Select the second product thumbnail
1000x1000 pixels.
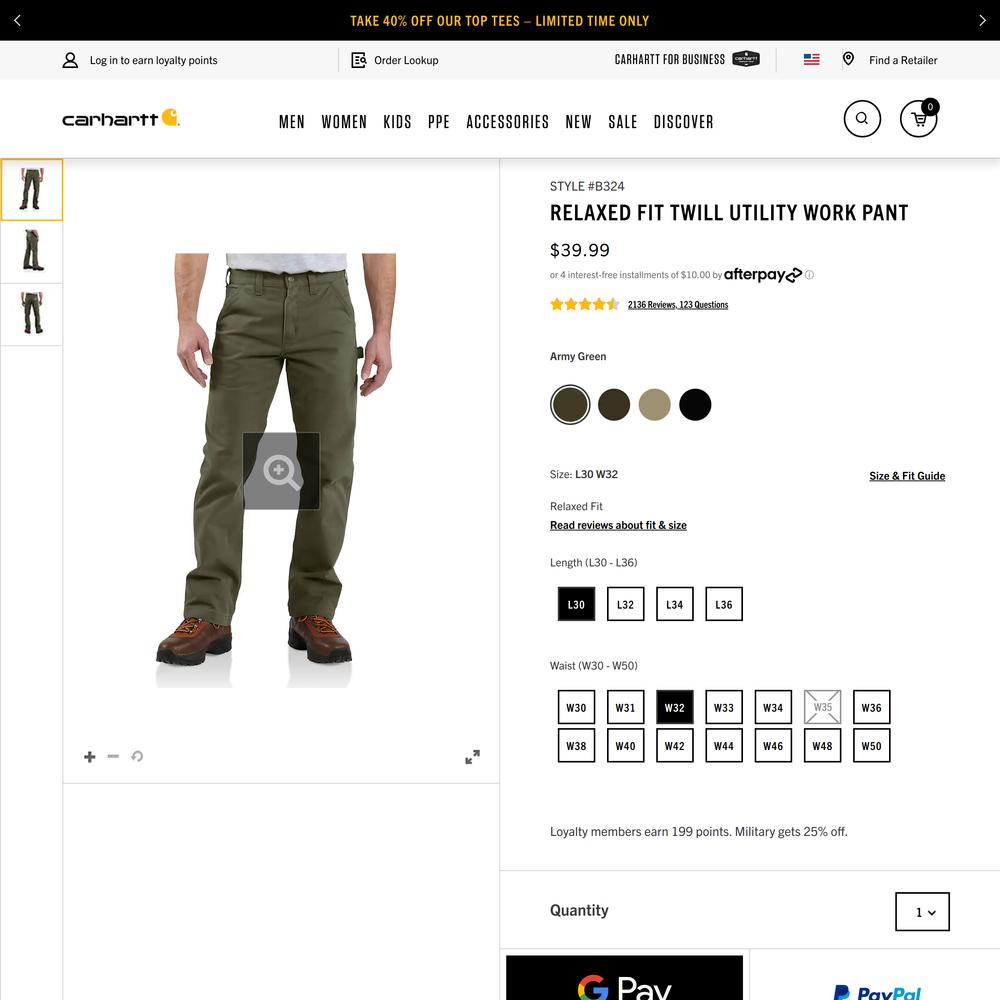pyautogui.click(x=31, y=252)
